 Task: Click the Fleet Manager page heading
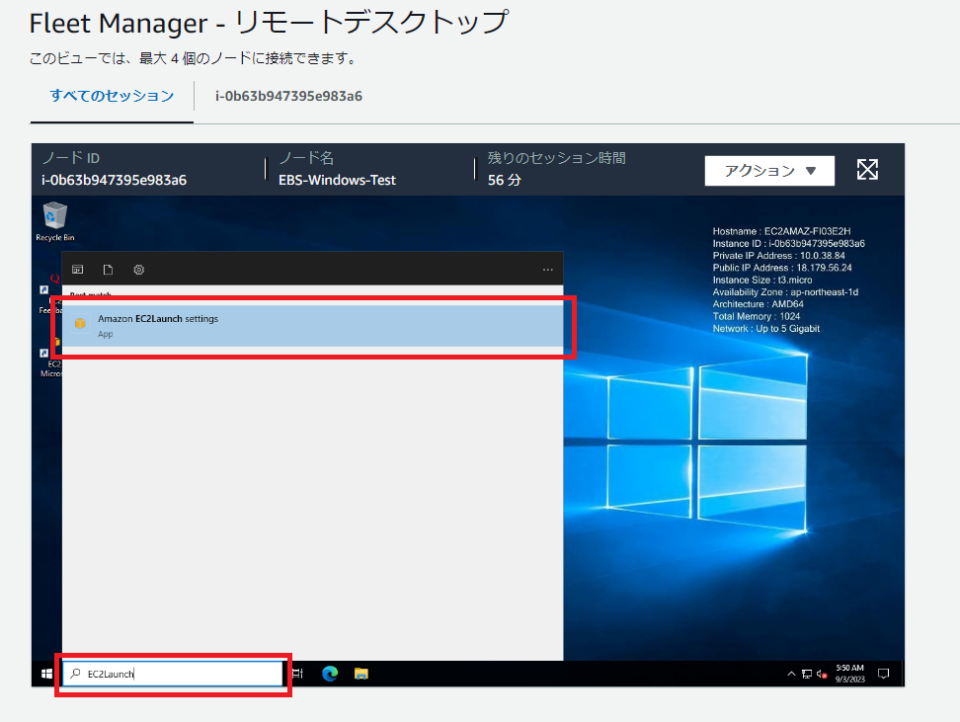(269, 23)
